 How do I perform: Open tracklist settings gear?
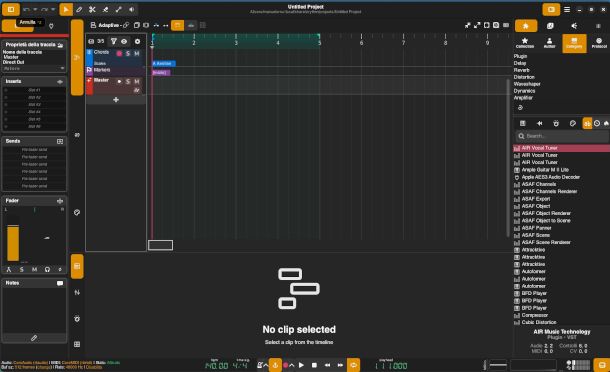coord(137,41)
